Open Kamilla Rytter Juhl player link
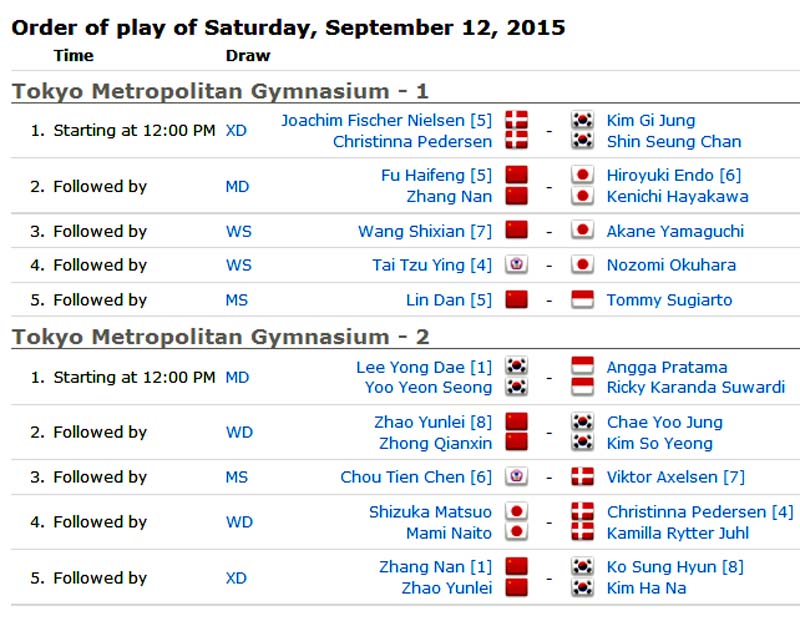This screenshot has height=621, width=800. click(678, 533)
